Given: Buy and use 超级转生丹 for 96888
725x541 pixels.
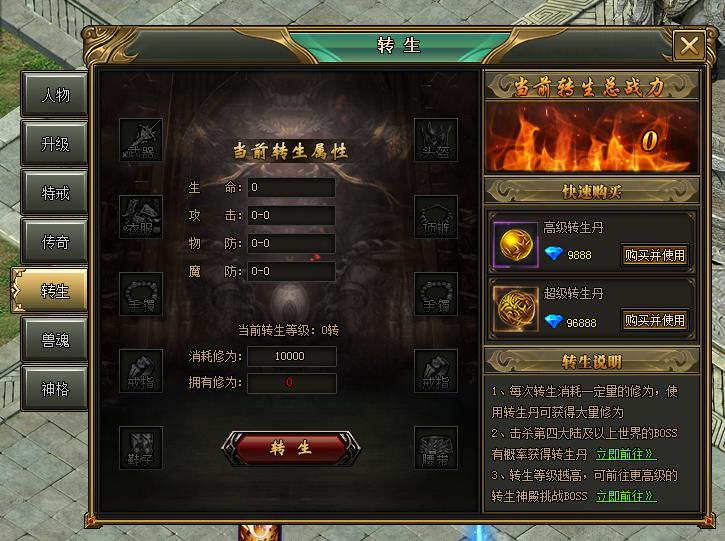Looking at the screenshot, I should coord(654,320).
